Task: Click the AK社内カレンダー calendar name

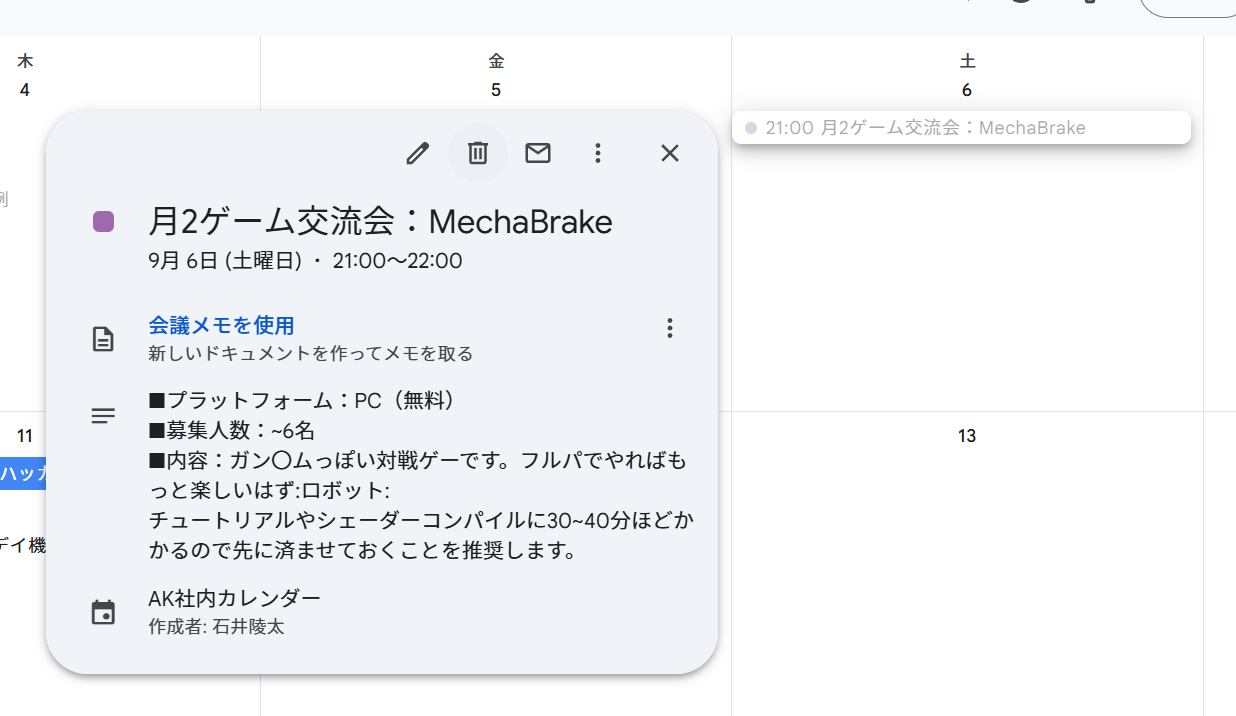Action: pyautogui.click(x=235, y=598)
